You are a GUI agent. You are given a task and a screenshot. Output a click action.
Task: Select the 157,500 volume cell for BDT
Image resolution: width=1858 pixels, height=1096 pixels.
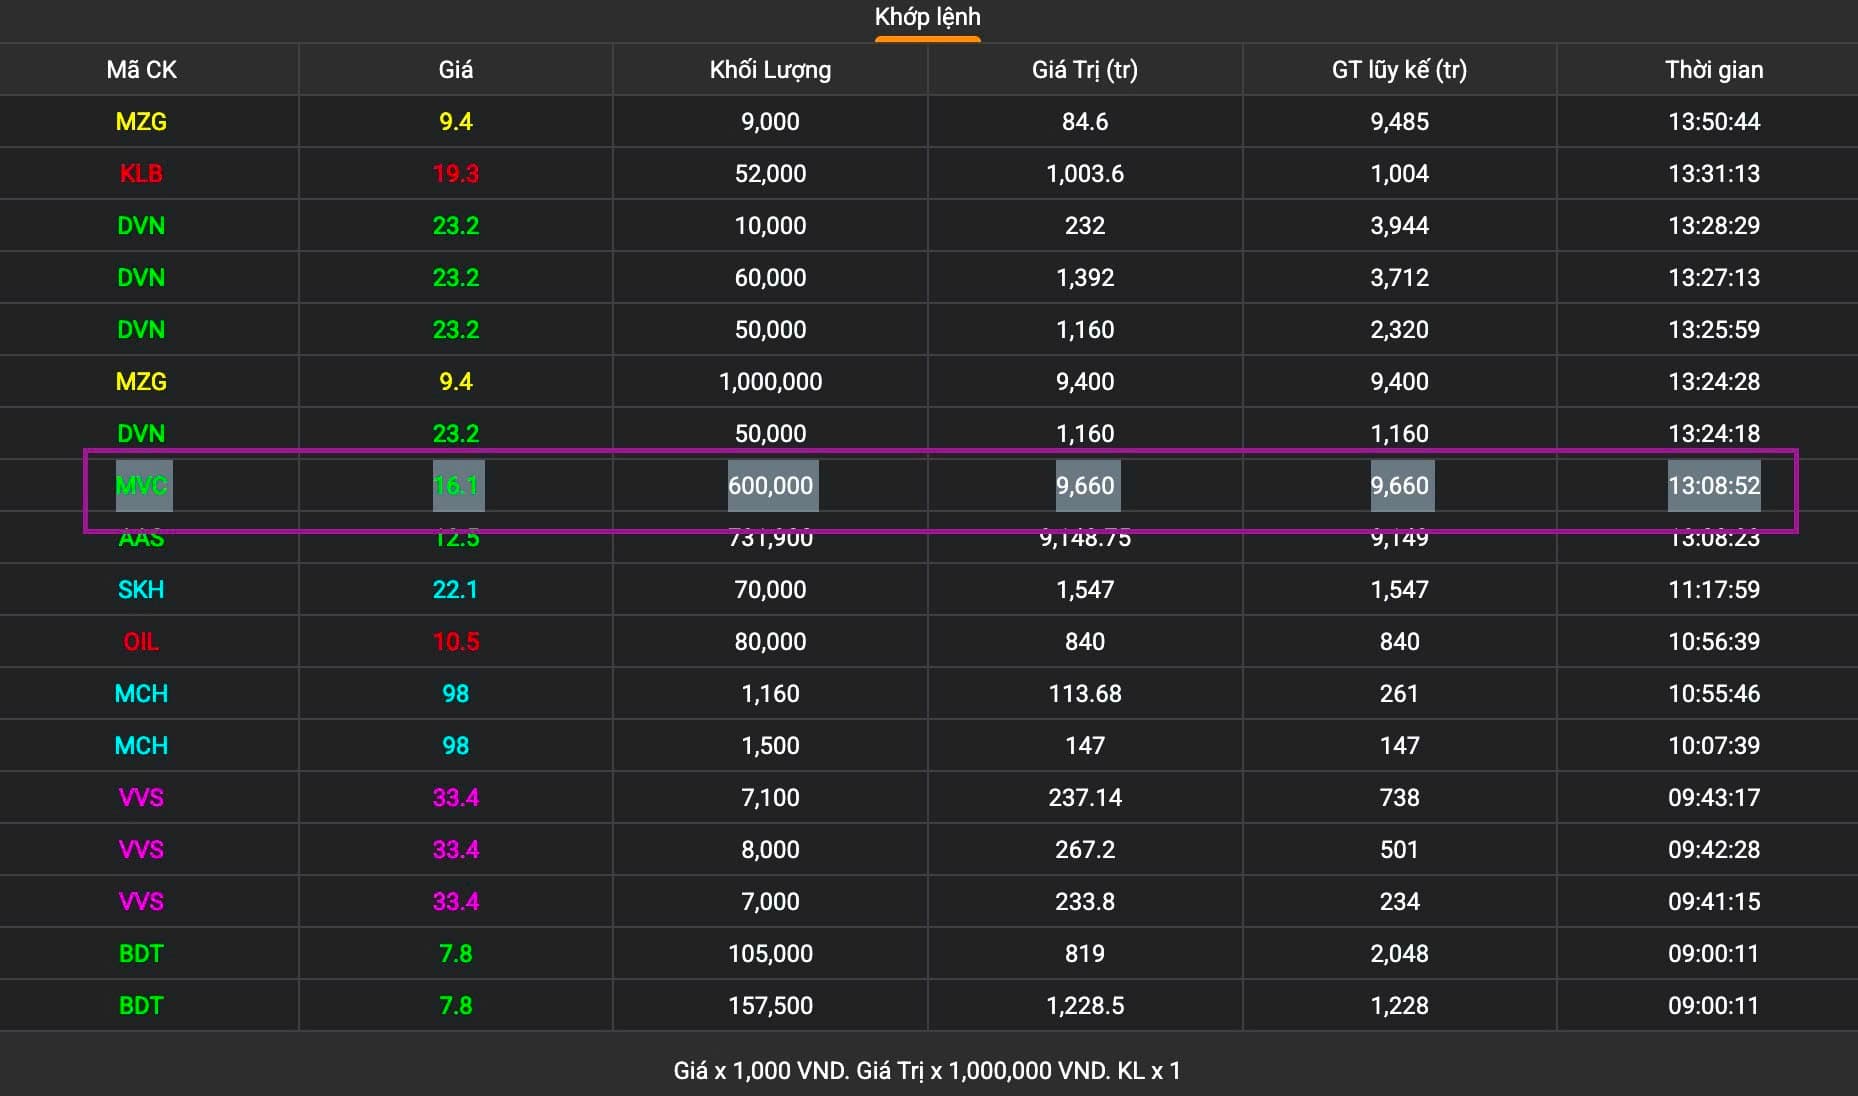770,1006
